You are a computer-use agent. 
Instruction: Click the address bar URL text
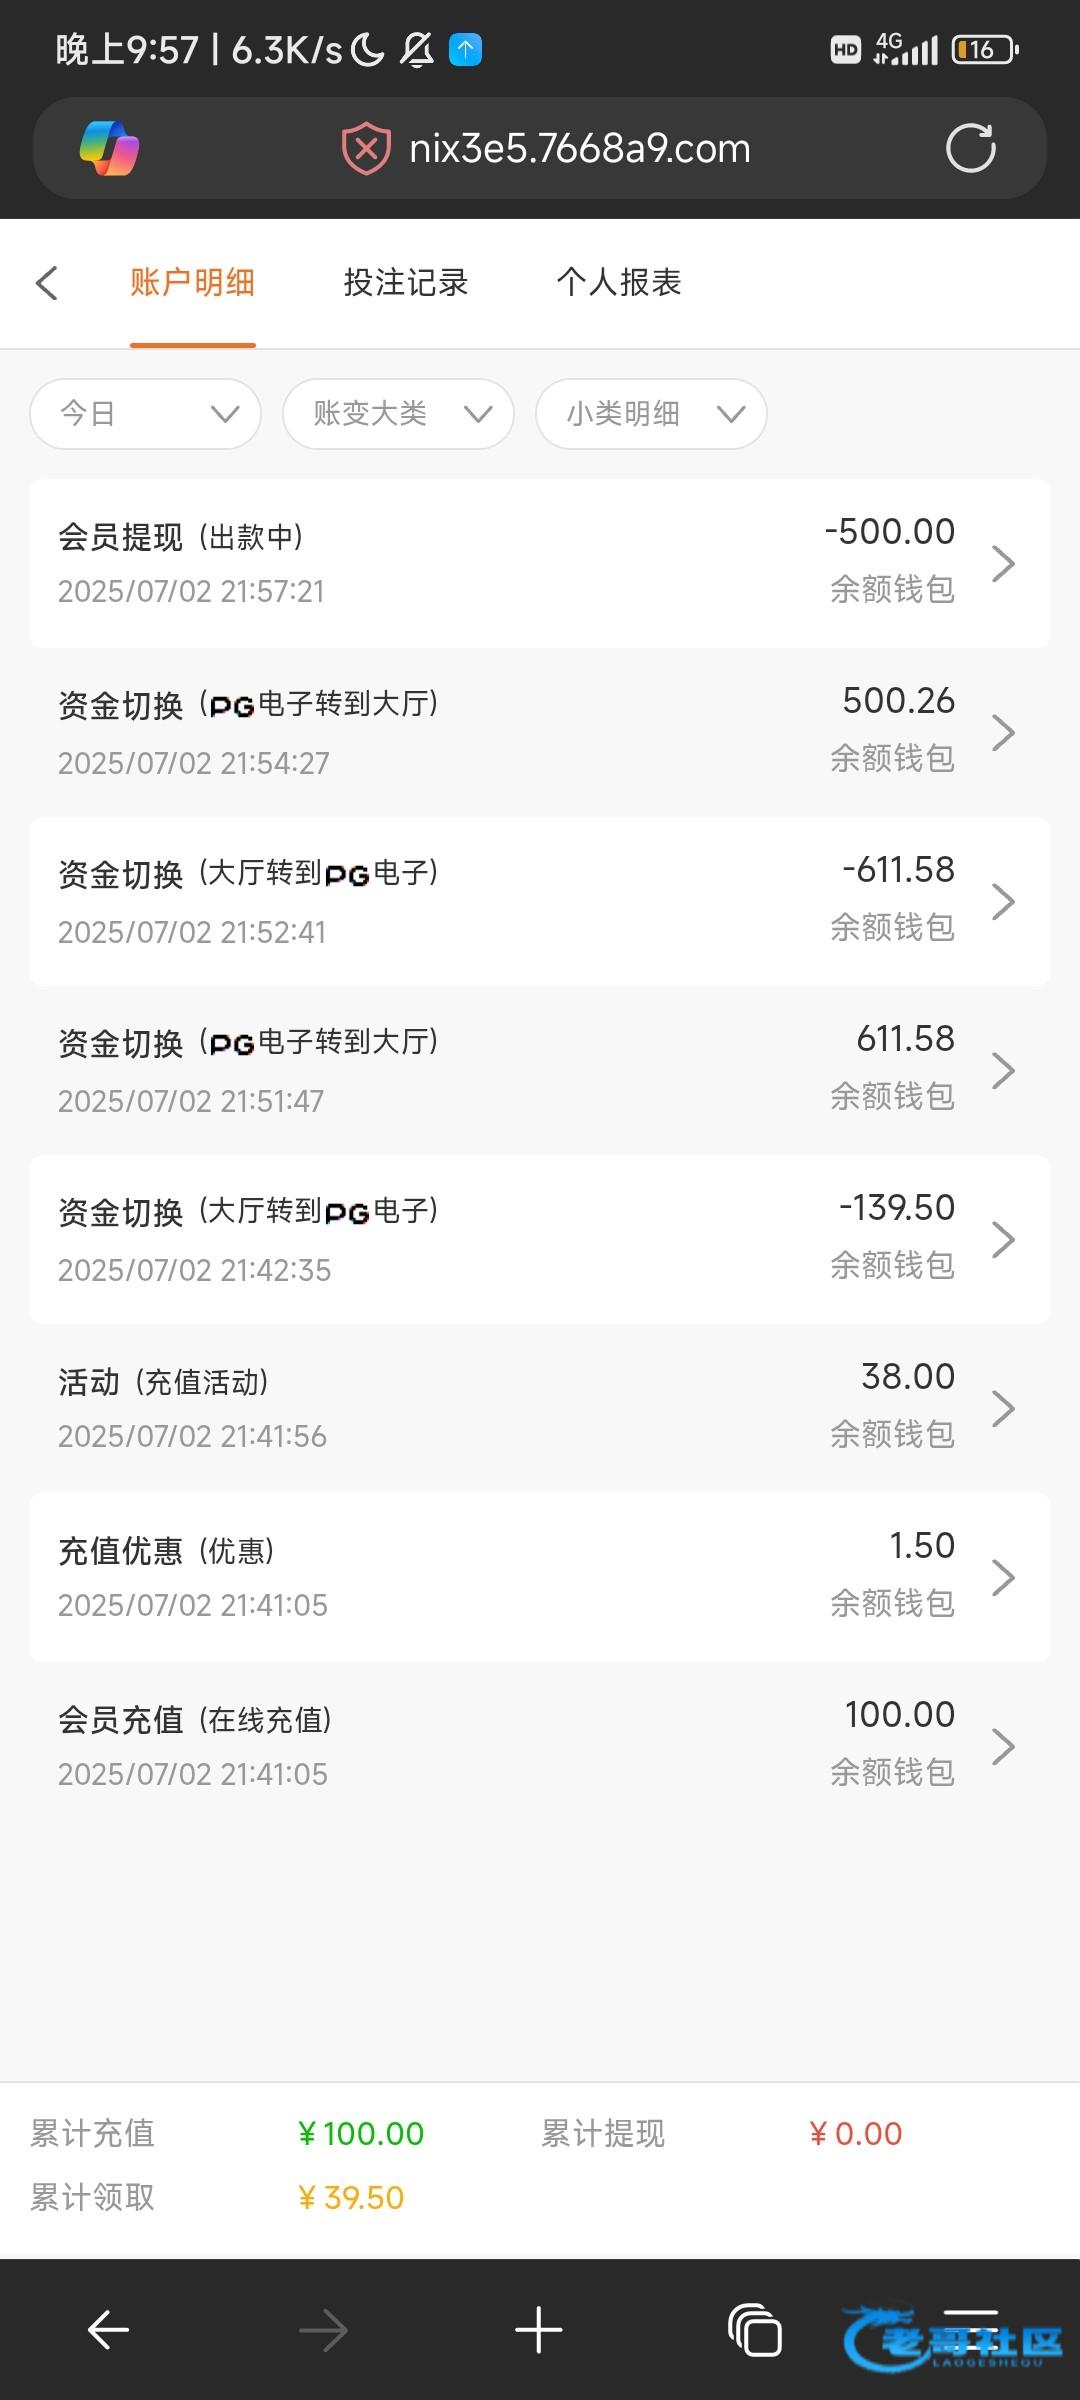click(579, 149)
